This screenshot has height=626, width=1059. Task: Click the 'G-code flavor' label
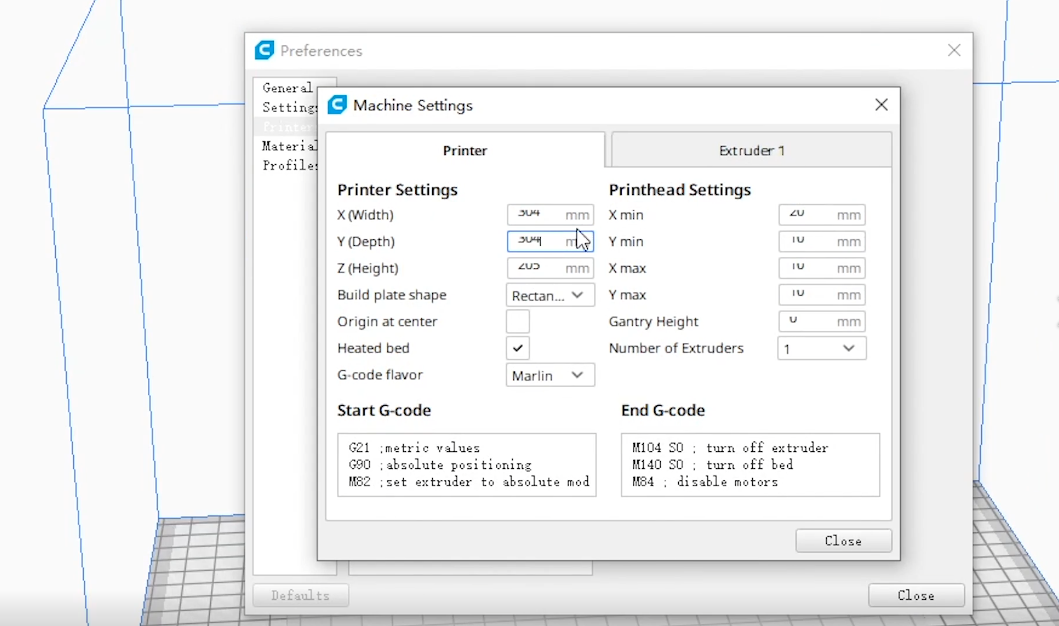(380, 375)
